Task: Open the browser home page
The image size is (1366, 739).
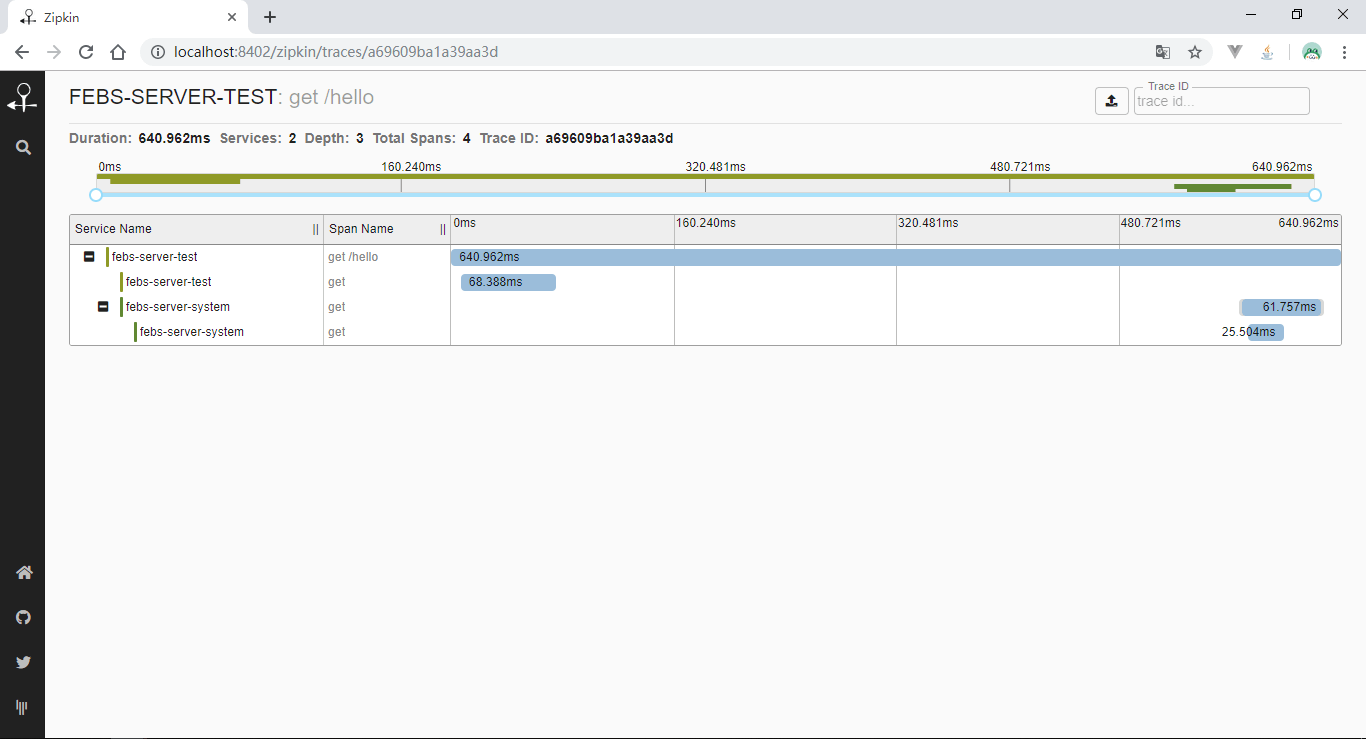Action: tap(118, 52)
